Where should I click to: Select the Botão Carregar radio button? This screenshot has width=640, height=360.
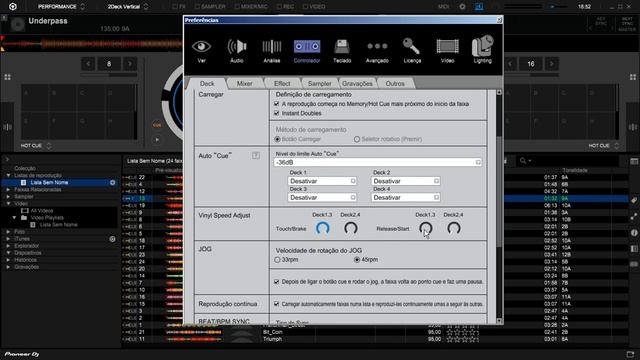tap(278, 139)
